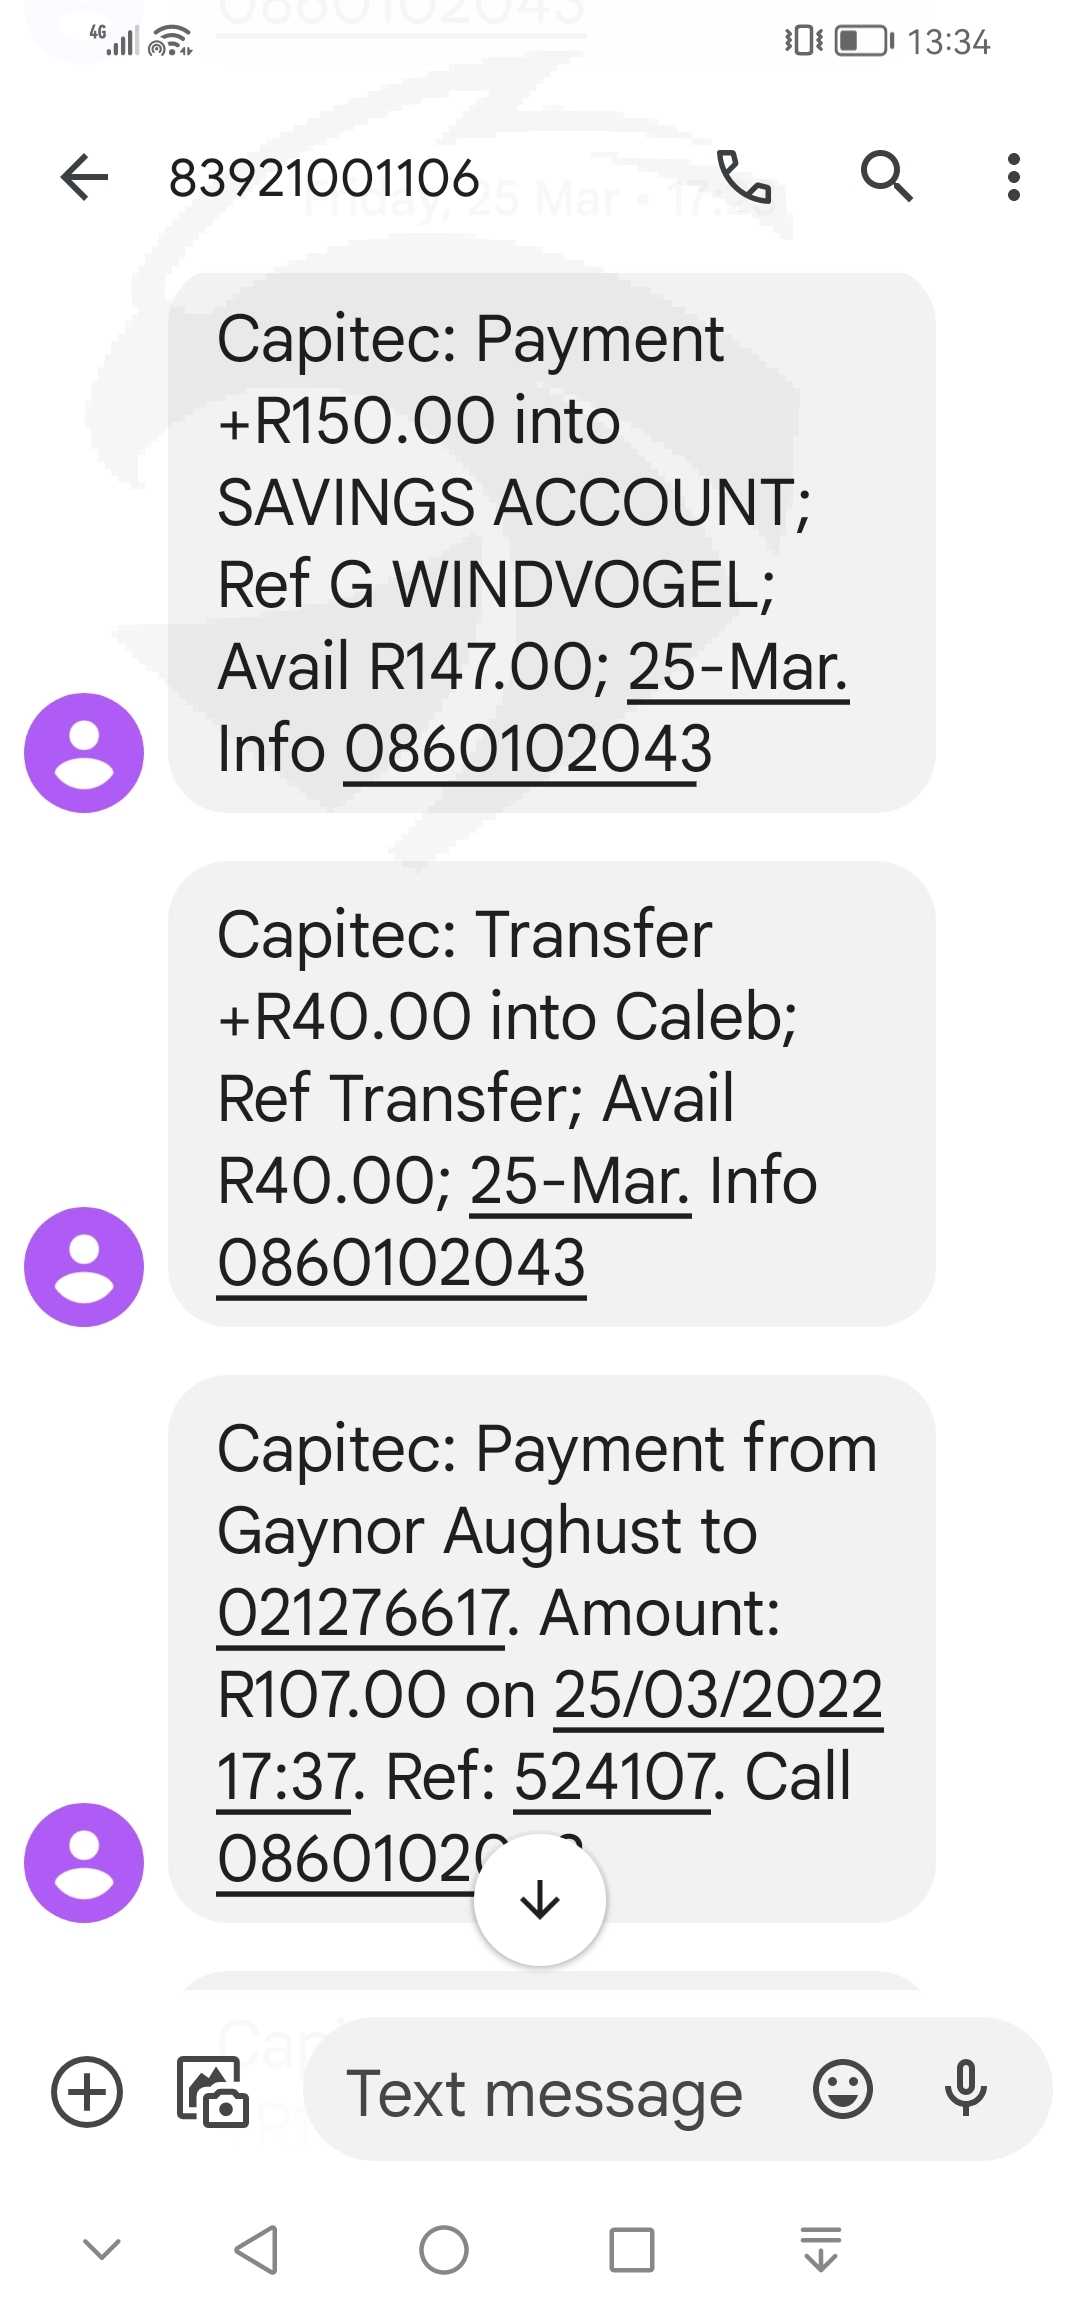Tap the plus icon to add attachment
The width and height of the screenshot is (1080, 2312).
tap(87, 2091)
